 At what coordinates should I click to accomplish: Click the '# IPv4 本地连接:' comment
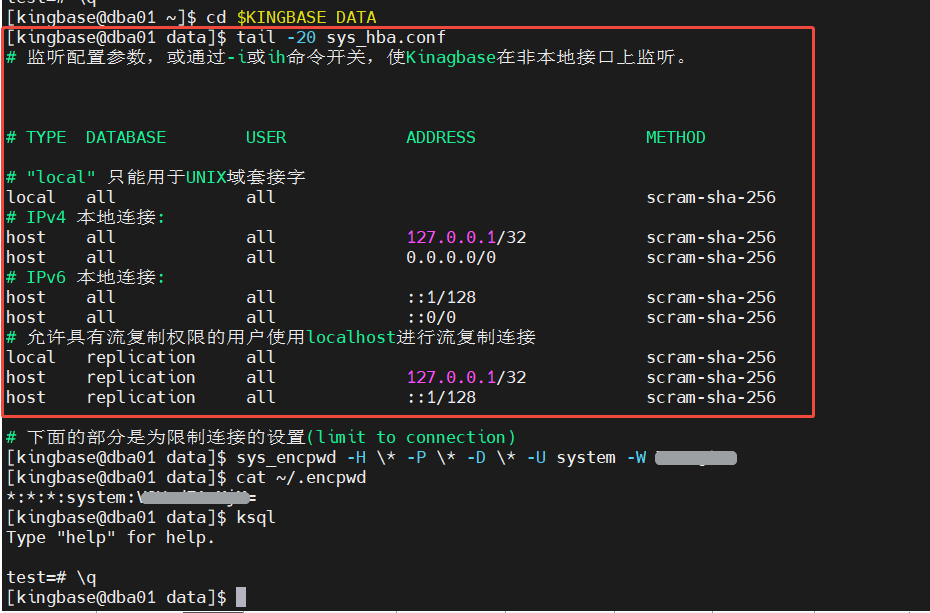86,217
